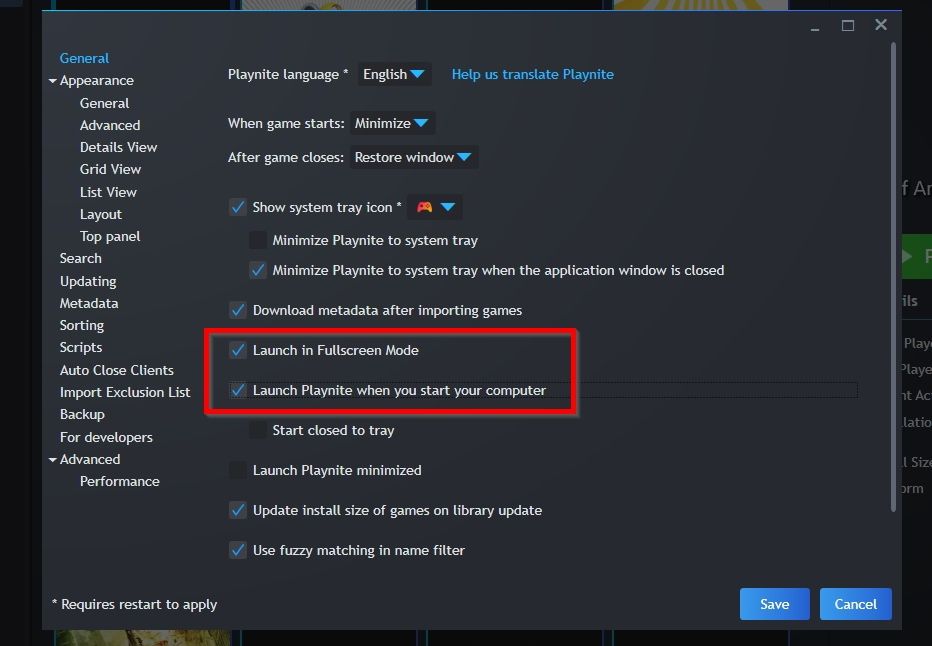Uncheck 'Minimize Playnite to system tray when closed'
This screenshot has width=932, height=646.
(x=258, y=270)
